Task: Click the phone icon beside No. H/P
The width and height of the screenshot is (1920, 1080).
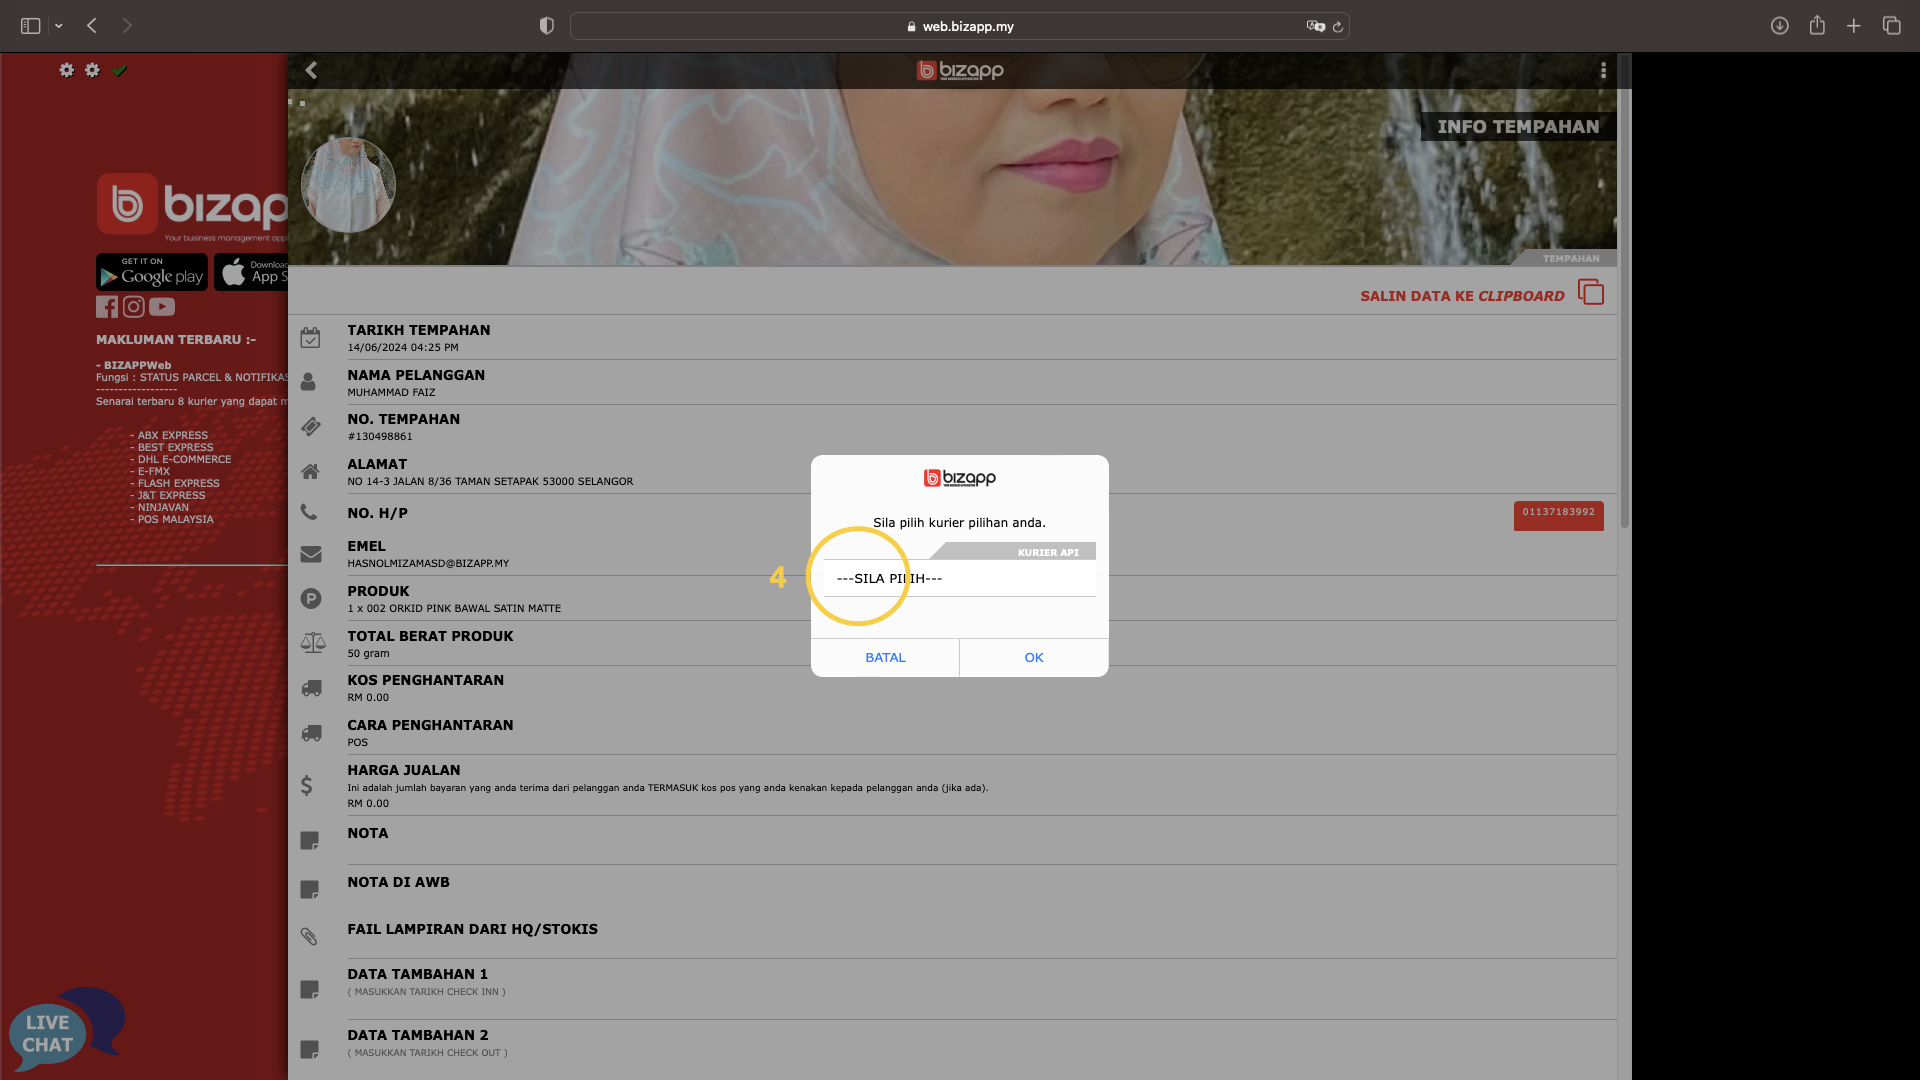Action: tap(309, 512)
